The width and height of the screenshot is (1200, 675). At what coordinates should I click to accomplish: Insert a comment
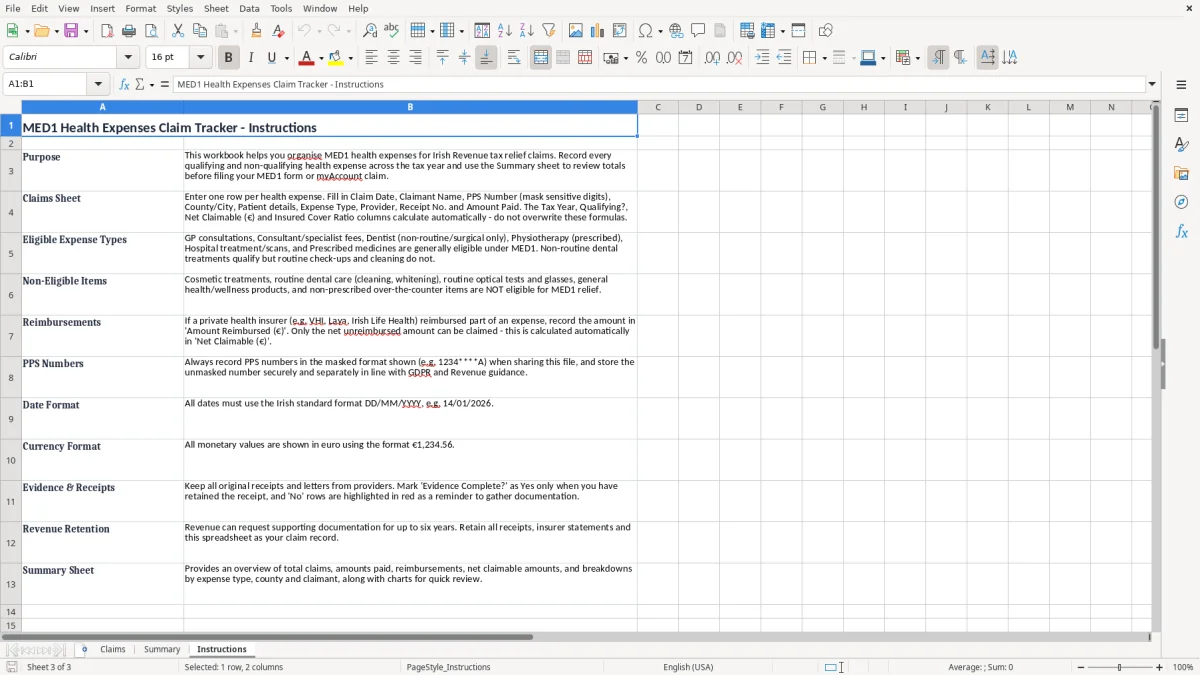[697, 31]
